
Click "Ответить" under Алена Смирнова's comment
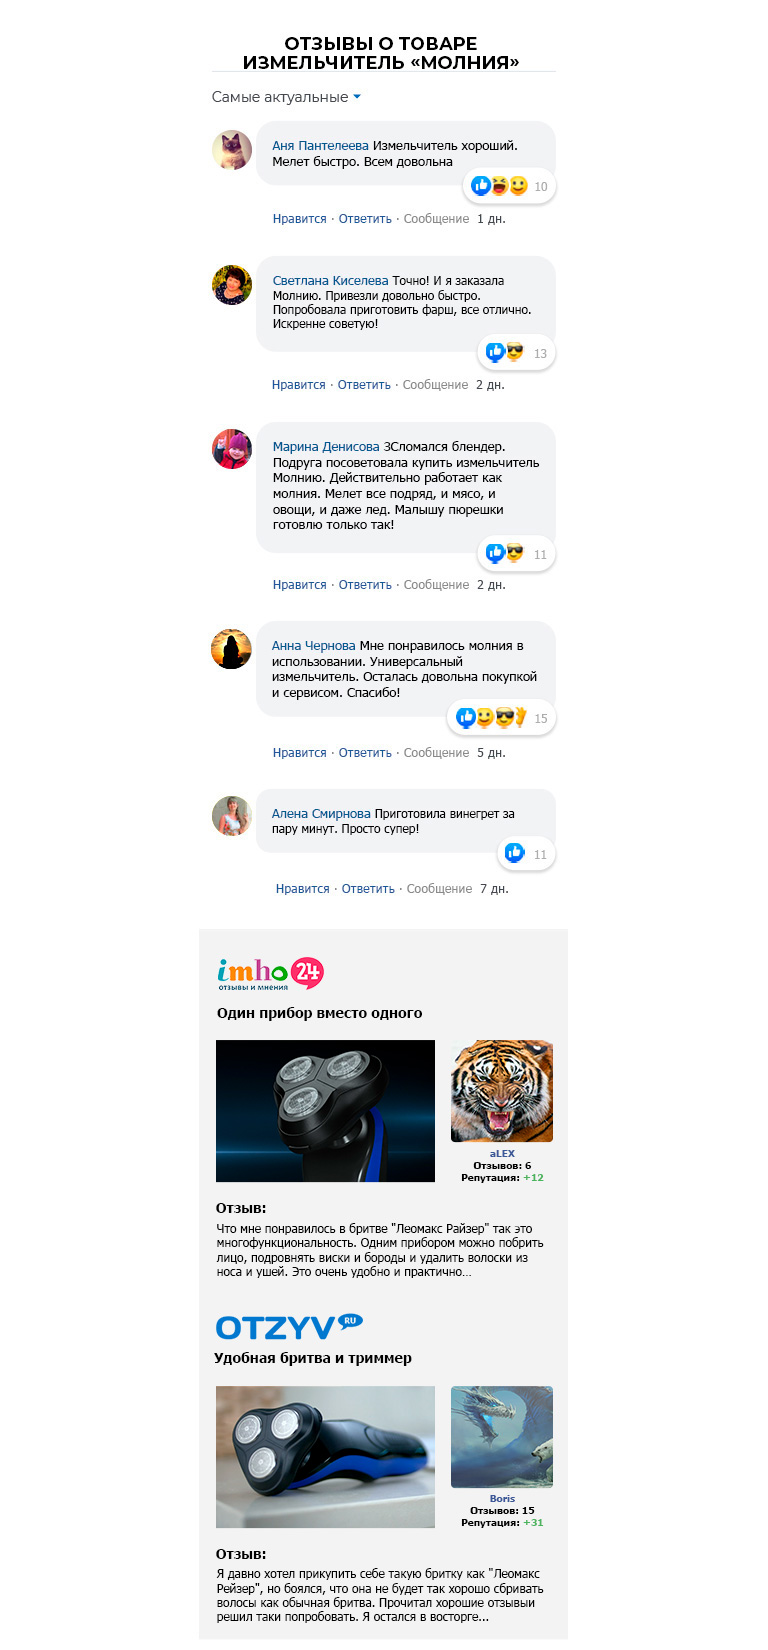pos(368,889)
